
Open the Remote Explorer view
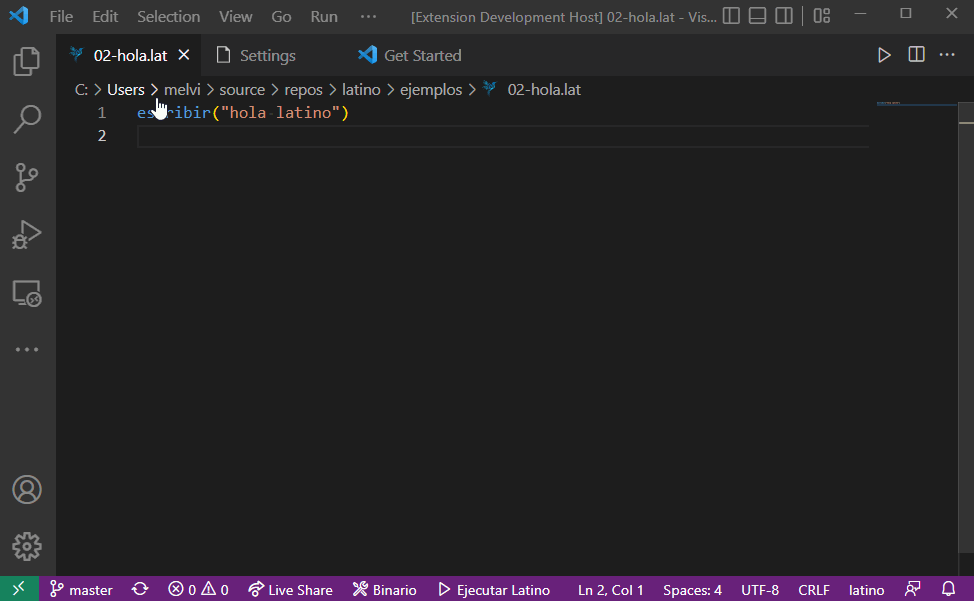pos(27,293)
